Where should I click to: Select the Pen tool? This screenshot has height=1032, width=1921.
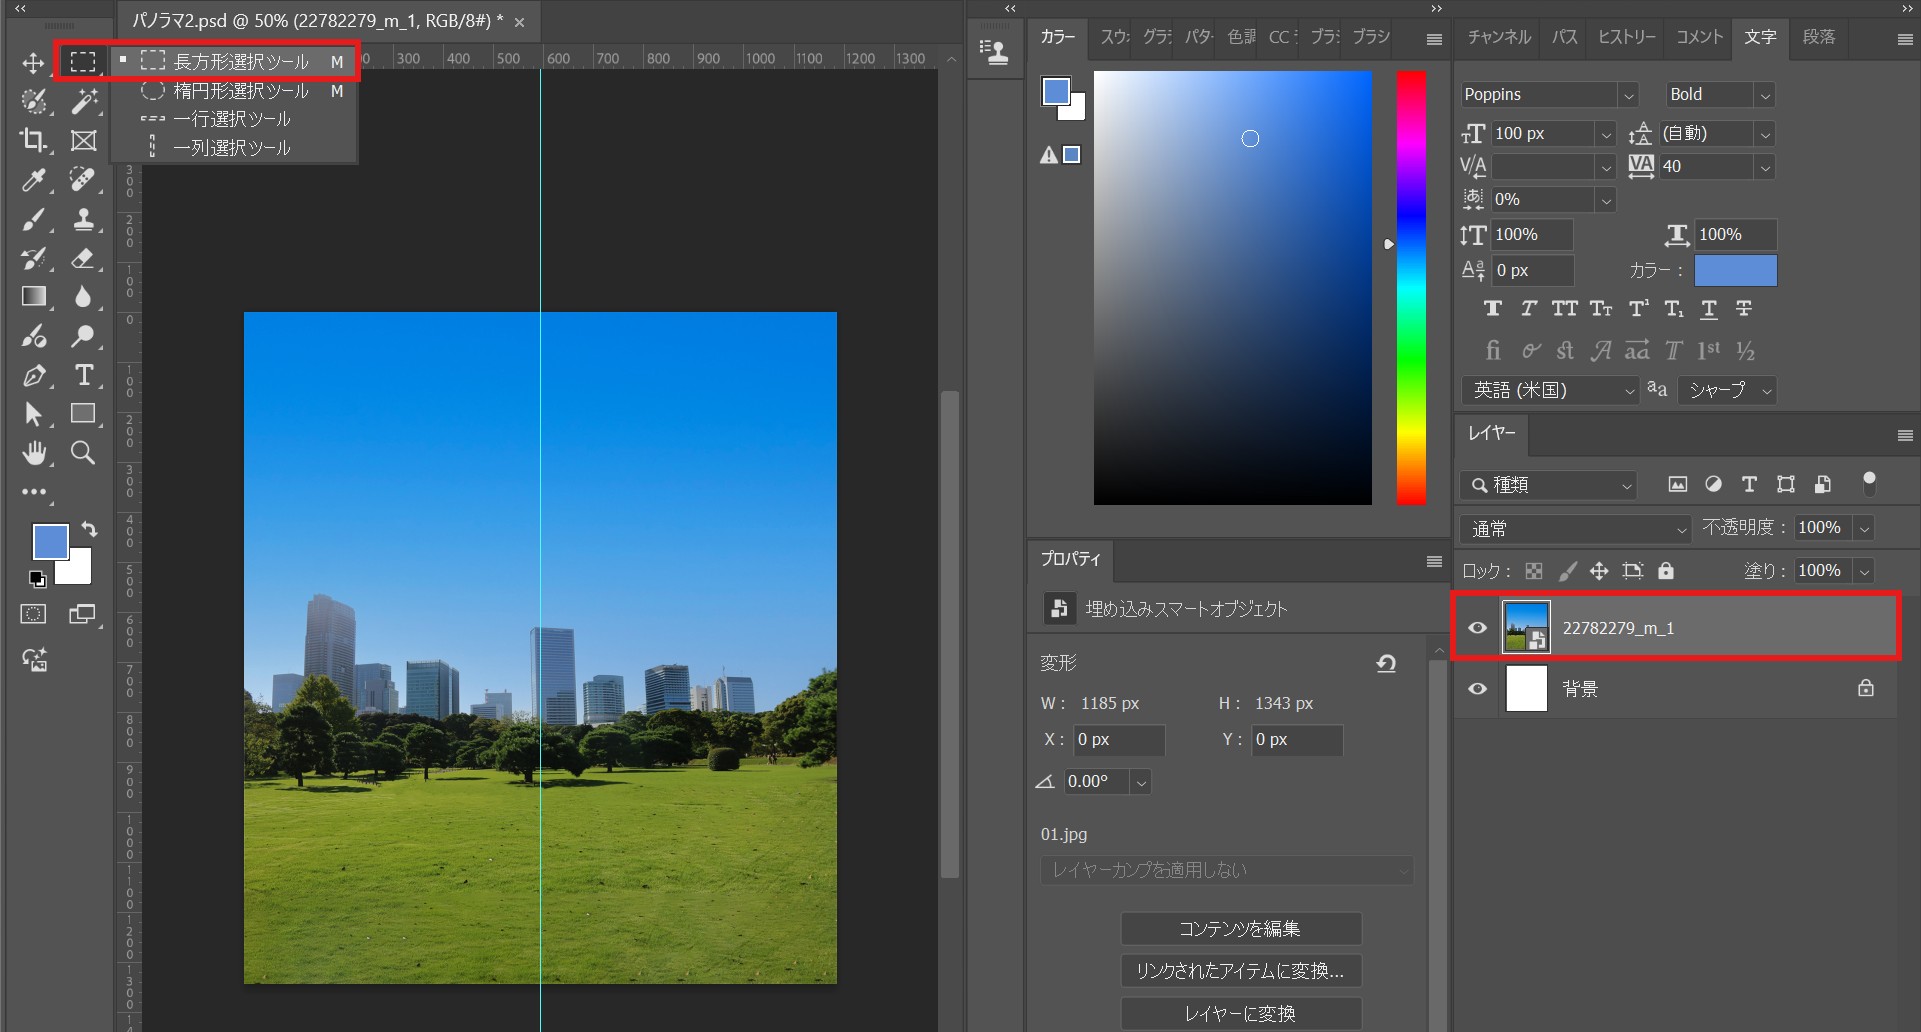[x=34, y=376]
